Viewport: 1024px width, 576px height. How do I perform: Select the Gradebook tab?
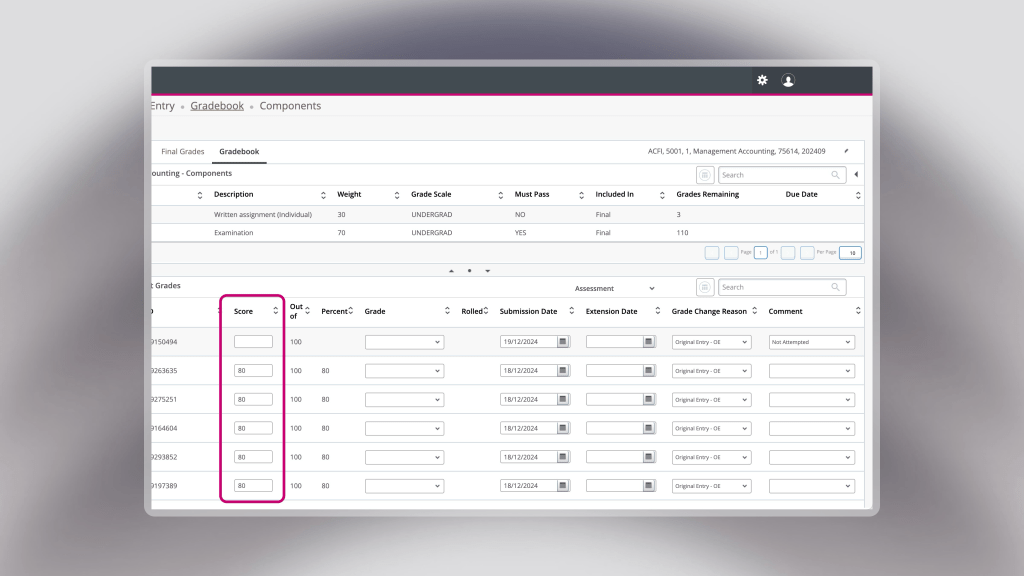click(x=239, y=152)
